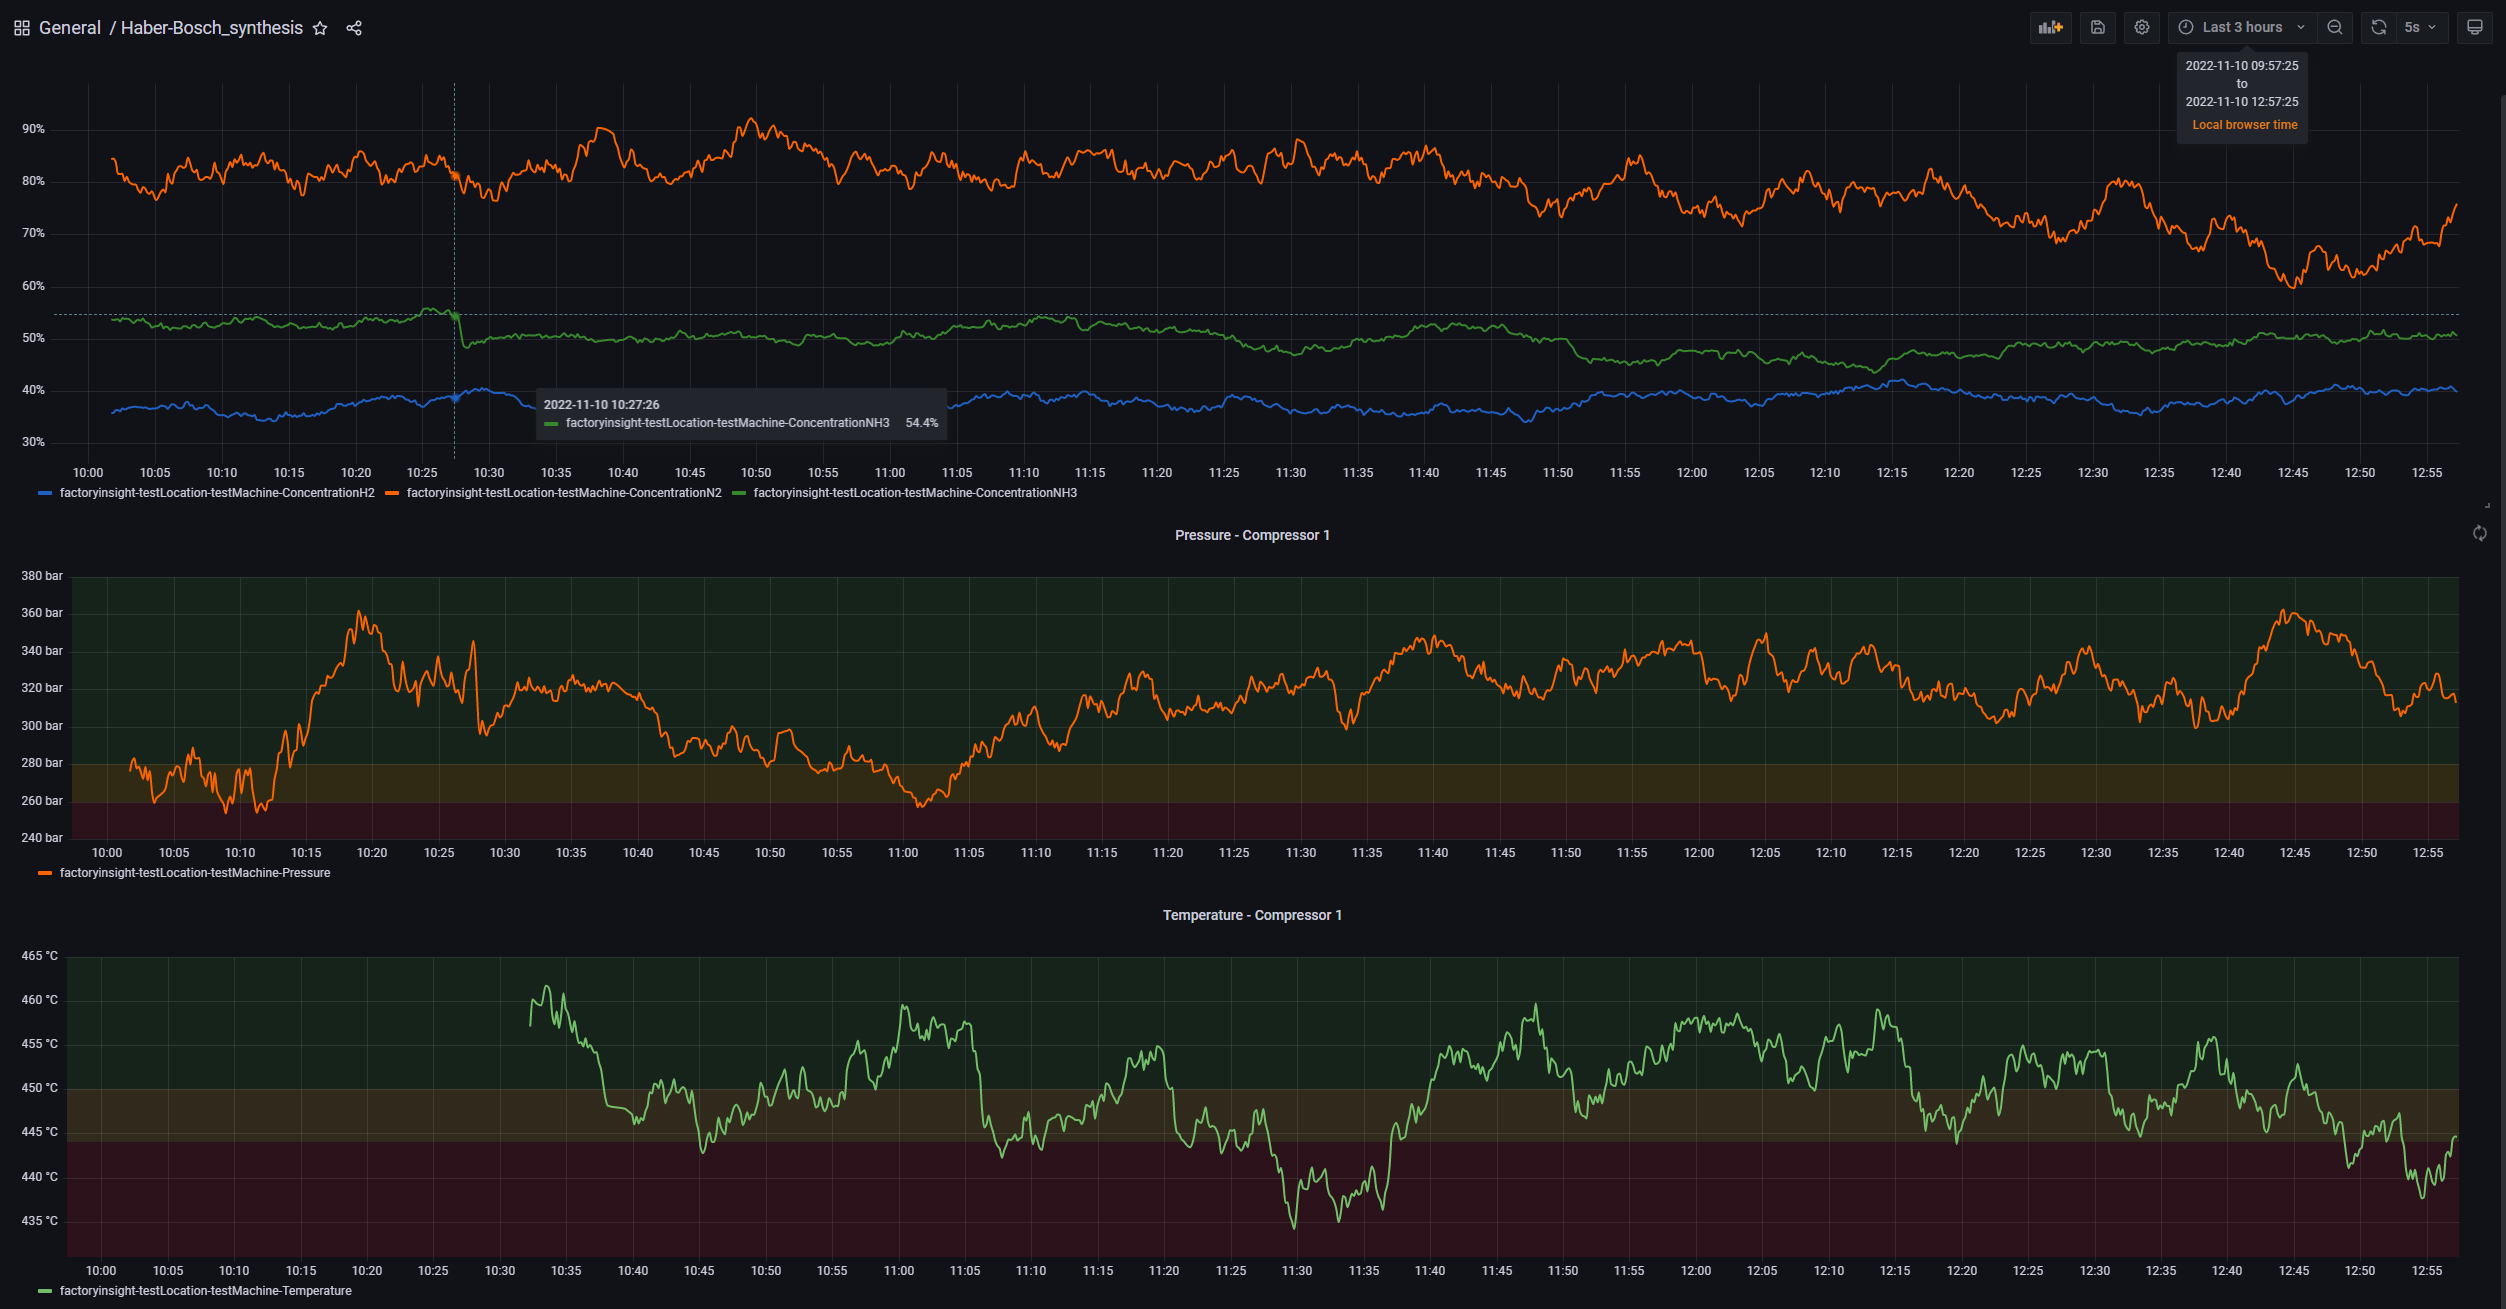Open dashboard settings gear
The height and width of the screenshot is (1309, 2506).
pos(2141,28)
